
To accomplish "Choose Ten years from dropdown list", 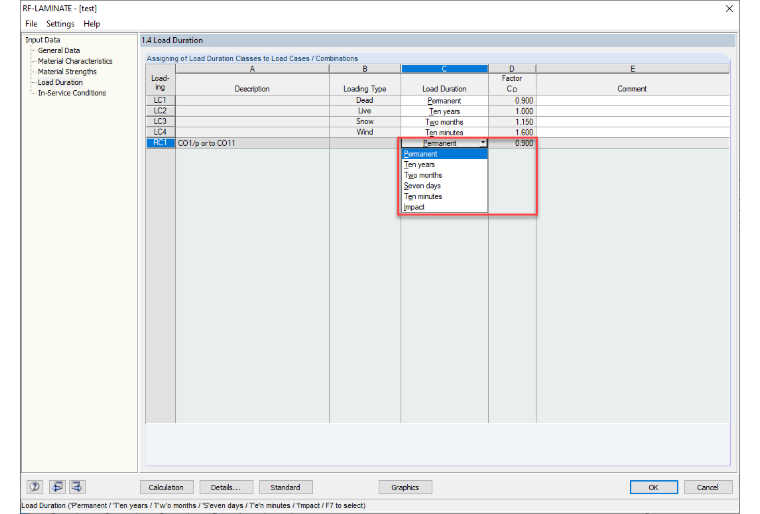I will click(444, 164).
